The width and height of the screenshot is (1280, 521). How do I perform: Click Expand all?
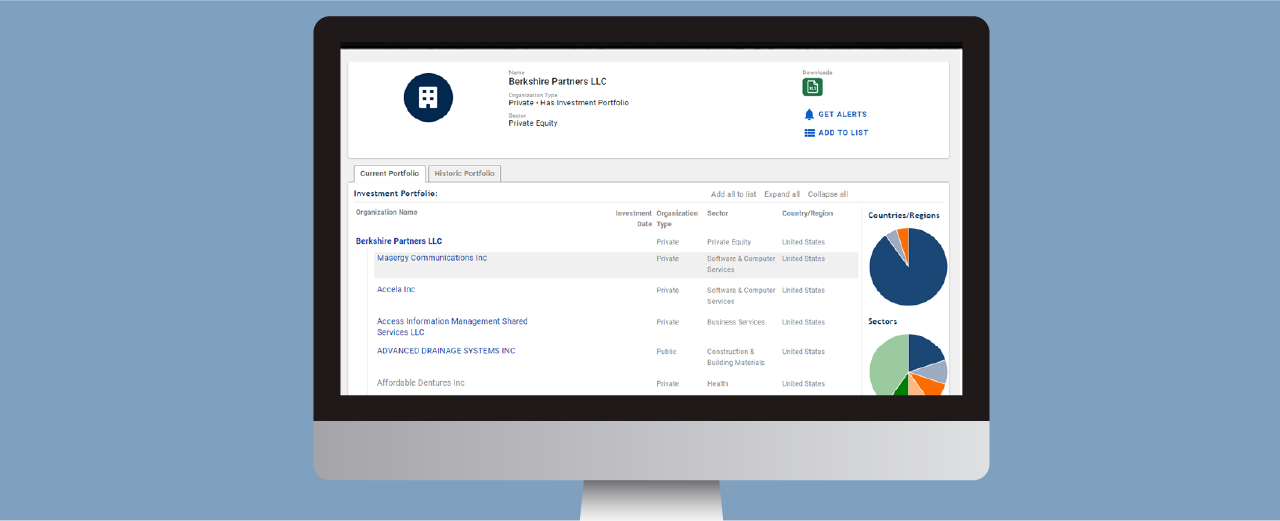(x=782, y=194)
